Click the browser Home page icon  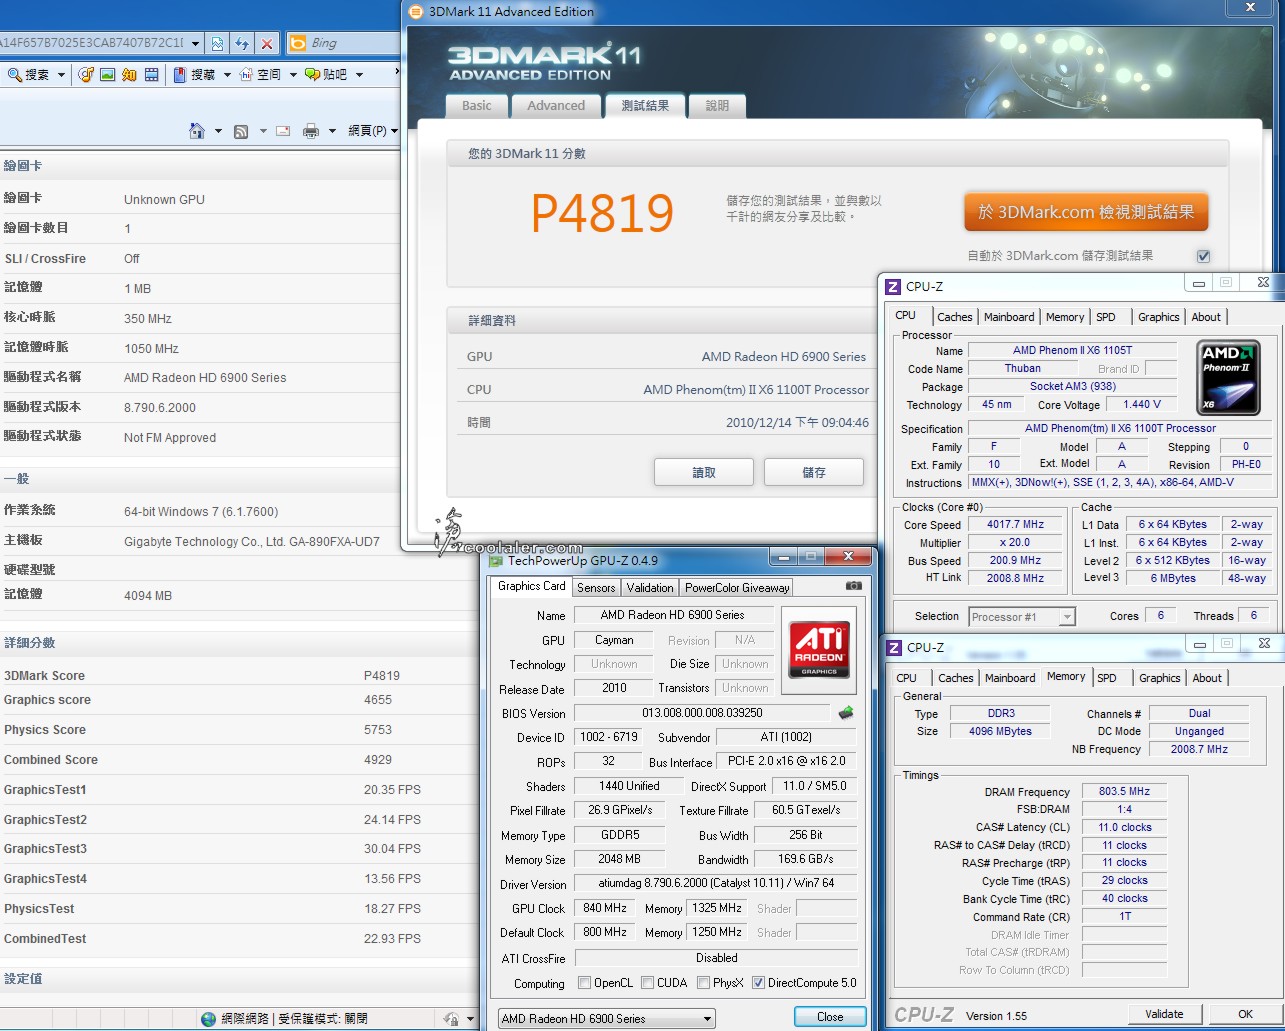197,131
